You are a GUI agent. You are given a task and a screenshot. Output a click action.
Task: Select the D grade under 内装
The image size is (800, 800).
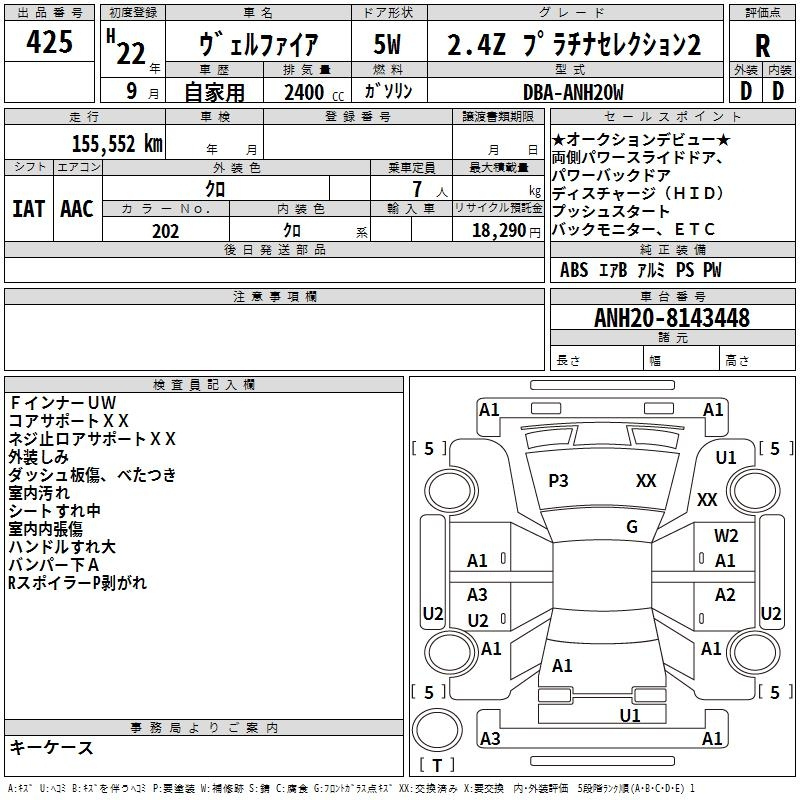(x=778, y=91)
